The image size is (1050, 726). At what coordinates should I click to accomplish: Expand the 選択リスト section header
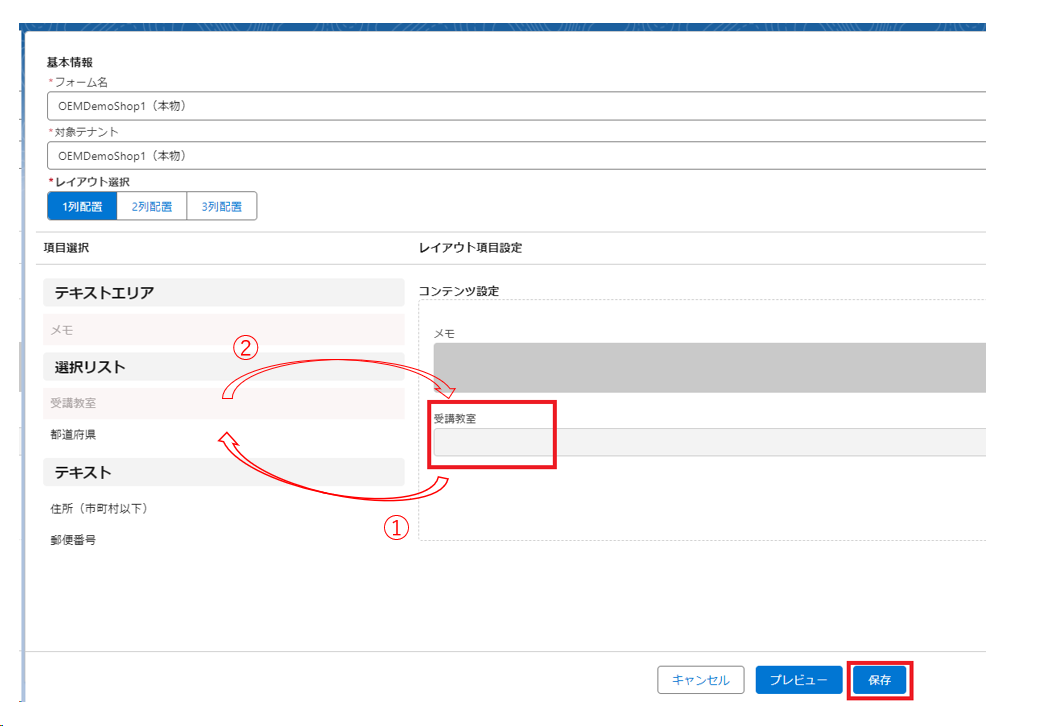(224, 367)
